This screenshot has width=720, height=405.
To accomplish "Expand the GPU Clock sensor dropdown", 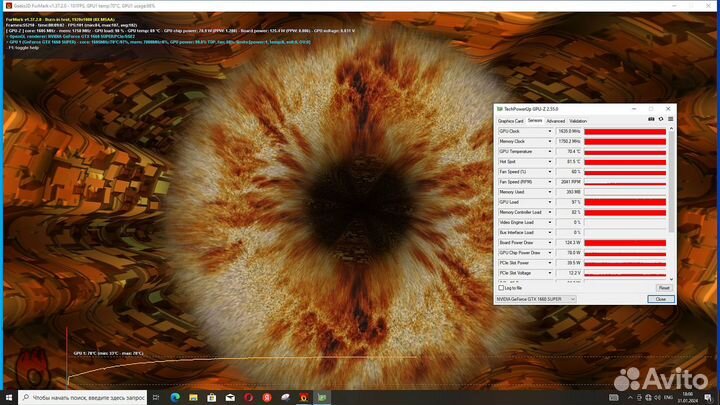I will tap(550, 131).
